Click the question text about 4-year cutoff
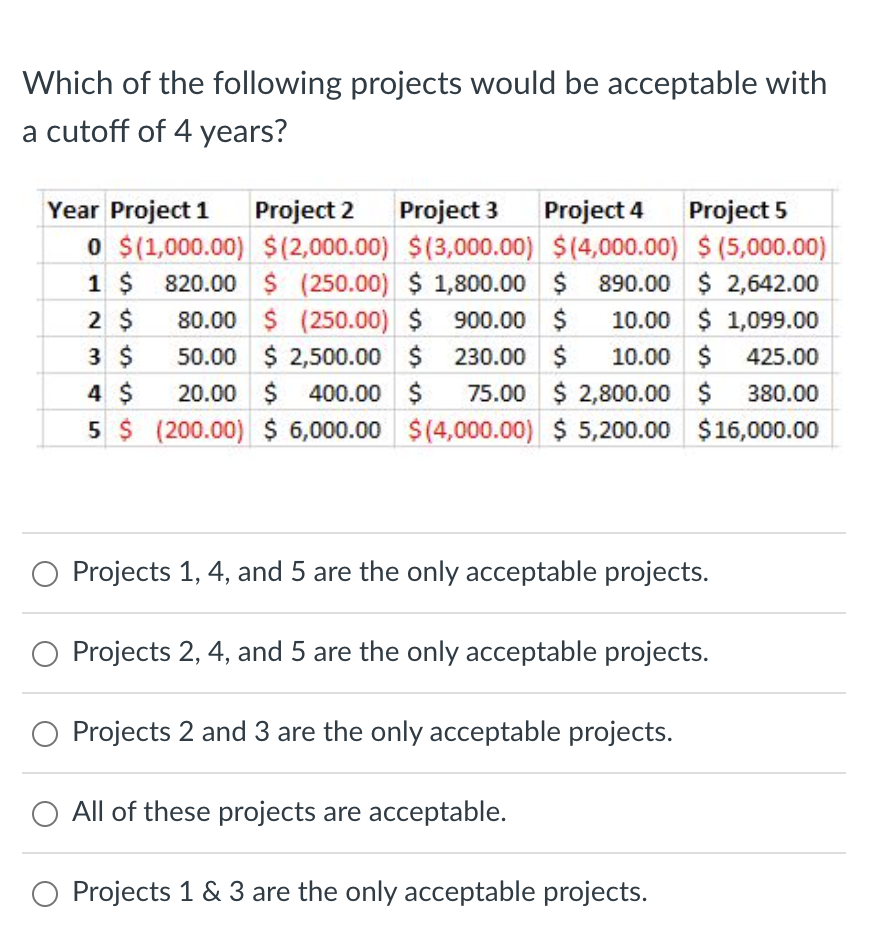Viewport: 872px width, 936px height. click(424, 105)
